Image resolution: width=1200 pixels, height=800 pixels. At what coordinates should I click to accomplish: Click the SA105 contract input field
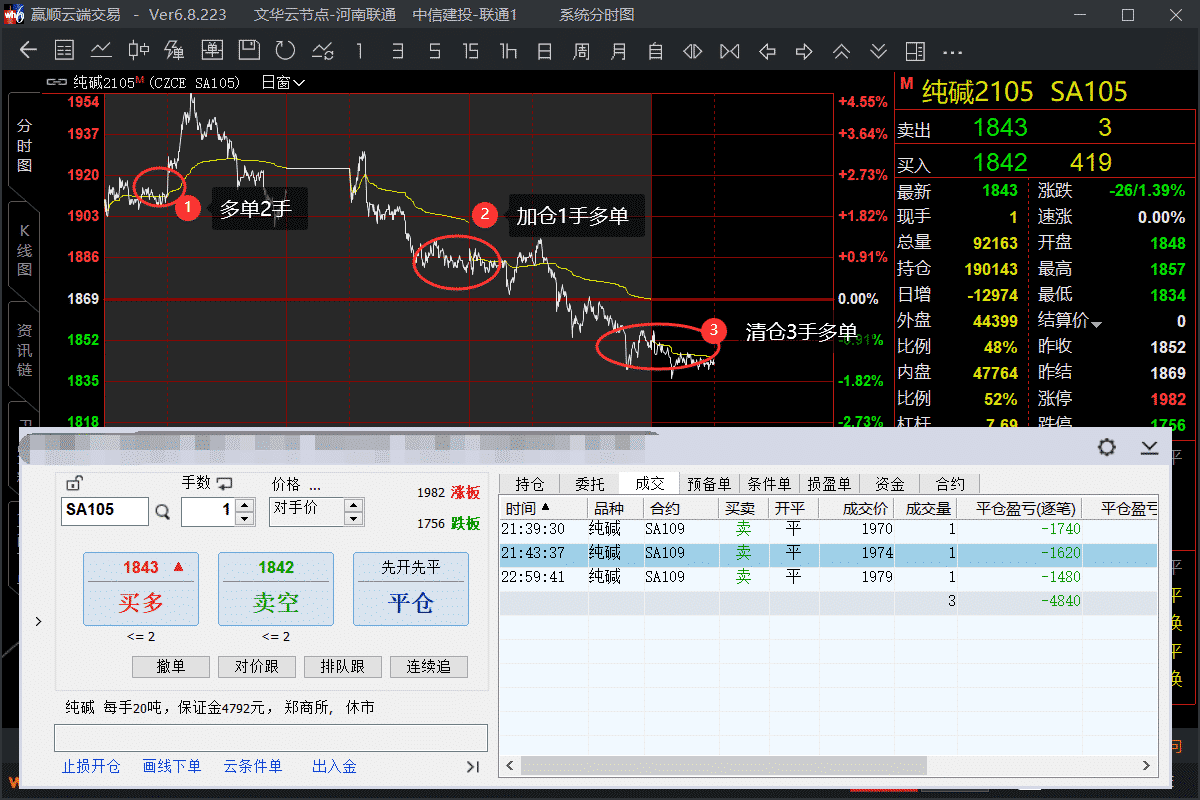tap(105, 511)
